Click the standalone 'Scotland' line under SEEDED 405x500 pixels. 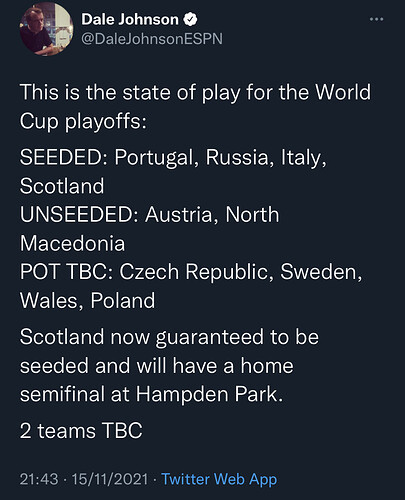tap(62, 186)
